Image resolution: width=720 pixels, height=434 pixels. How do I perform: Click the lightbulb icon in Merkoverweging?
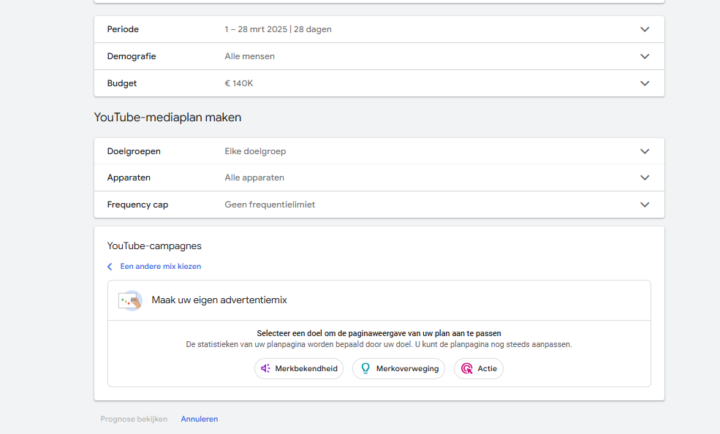point(366,368)
